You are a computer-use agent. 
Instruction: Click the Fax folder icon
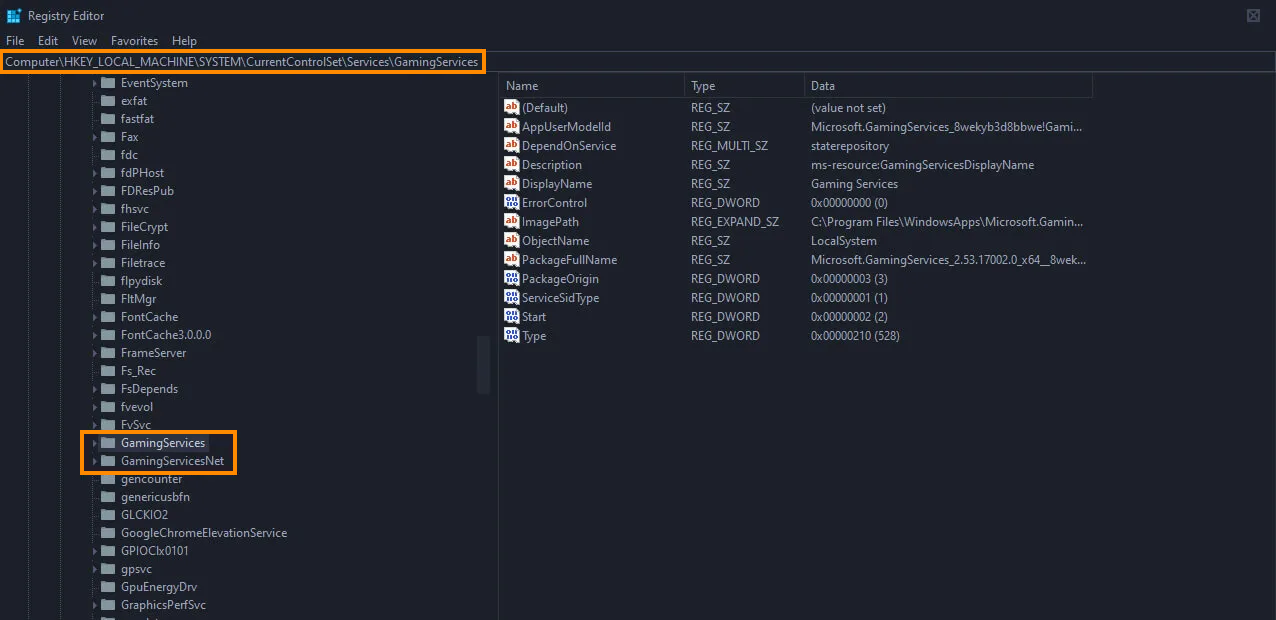(108, 137)
